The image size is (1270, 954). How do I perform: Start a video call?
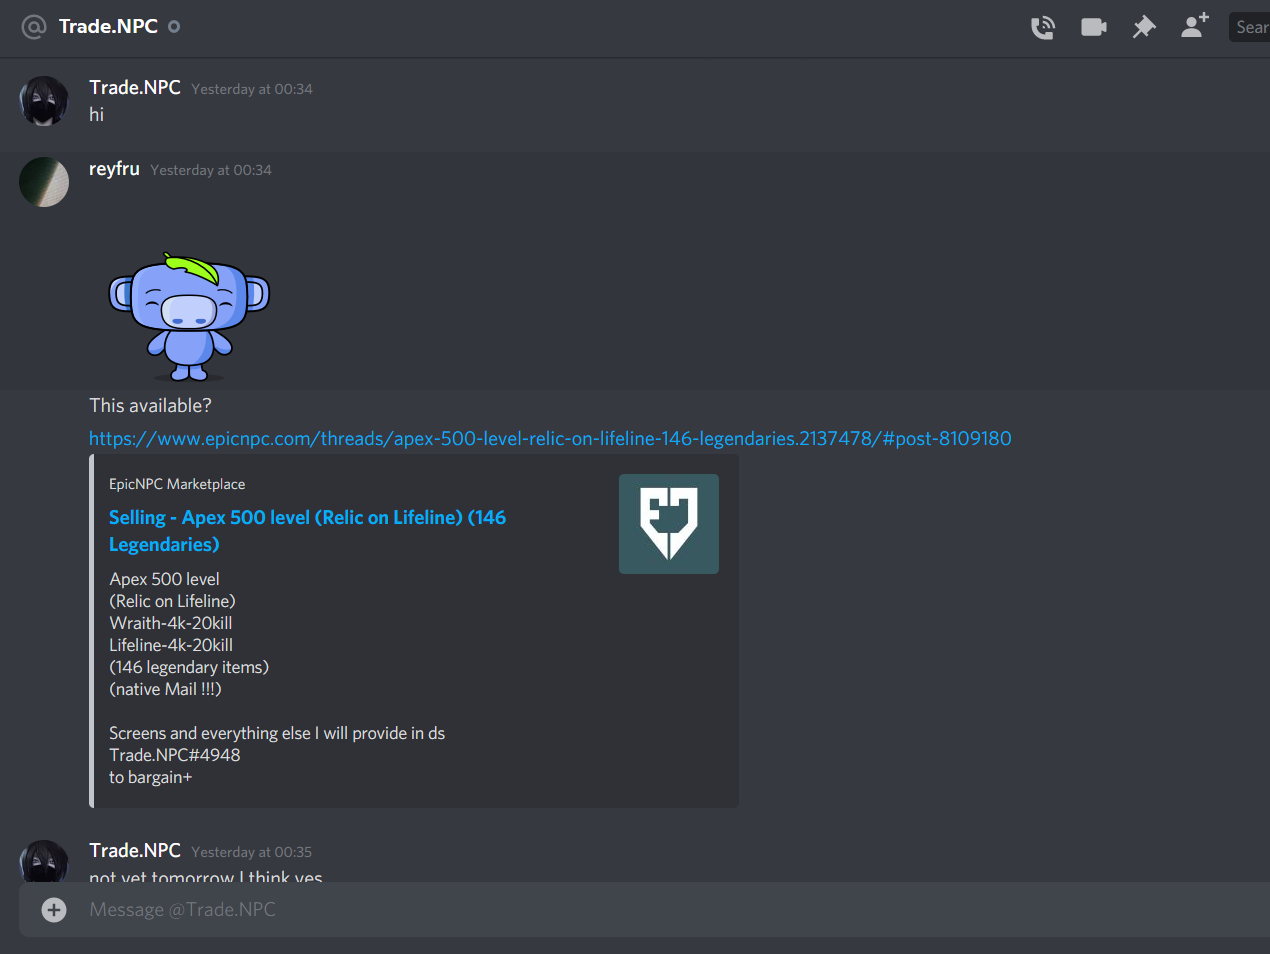click(x=1094, y=27)
